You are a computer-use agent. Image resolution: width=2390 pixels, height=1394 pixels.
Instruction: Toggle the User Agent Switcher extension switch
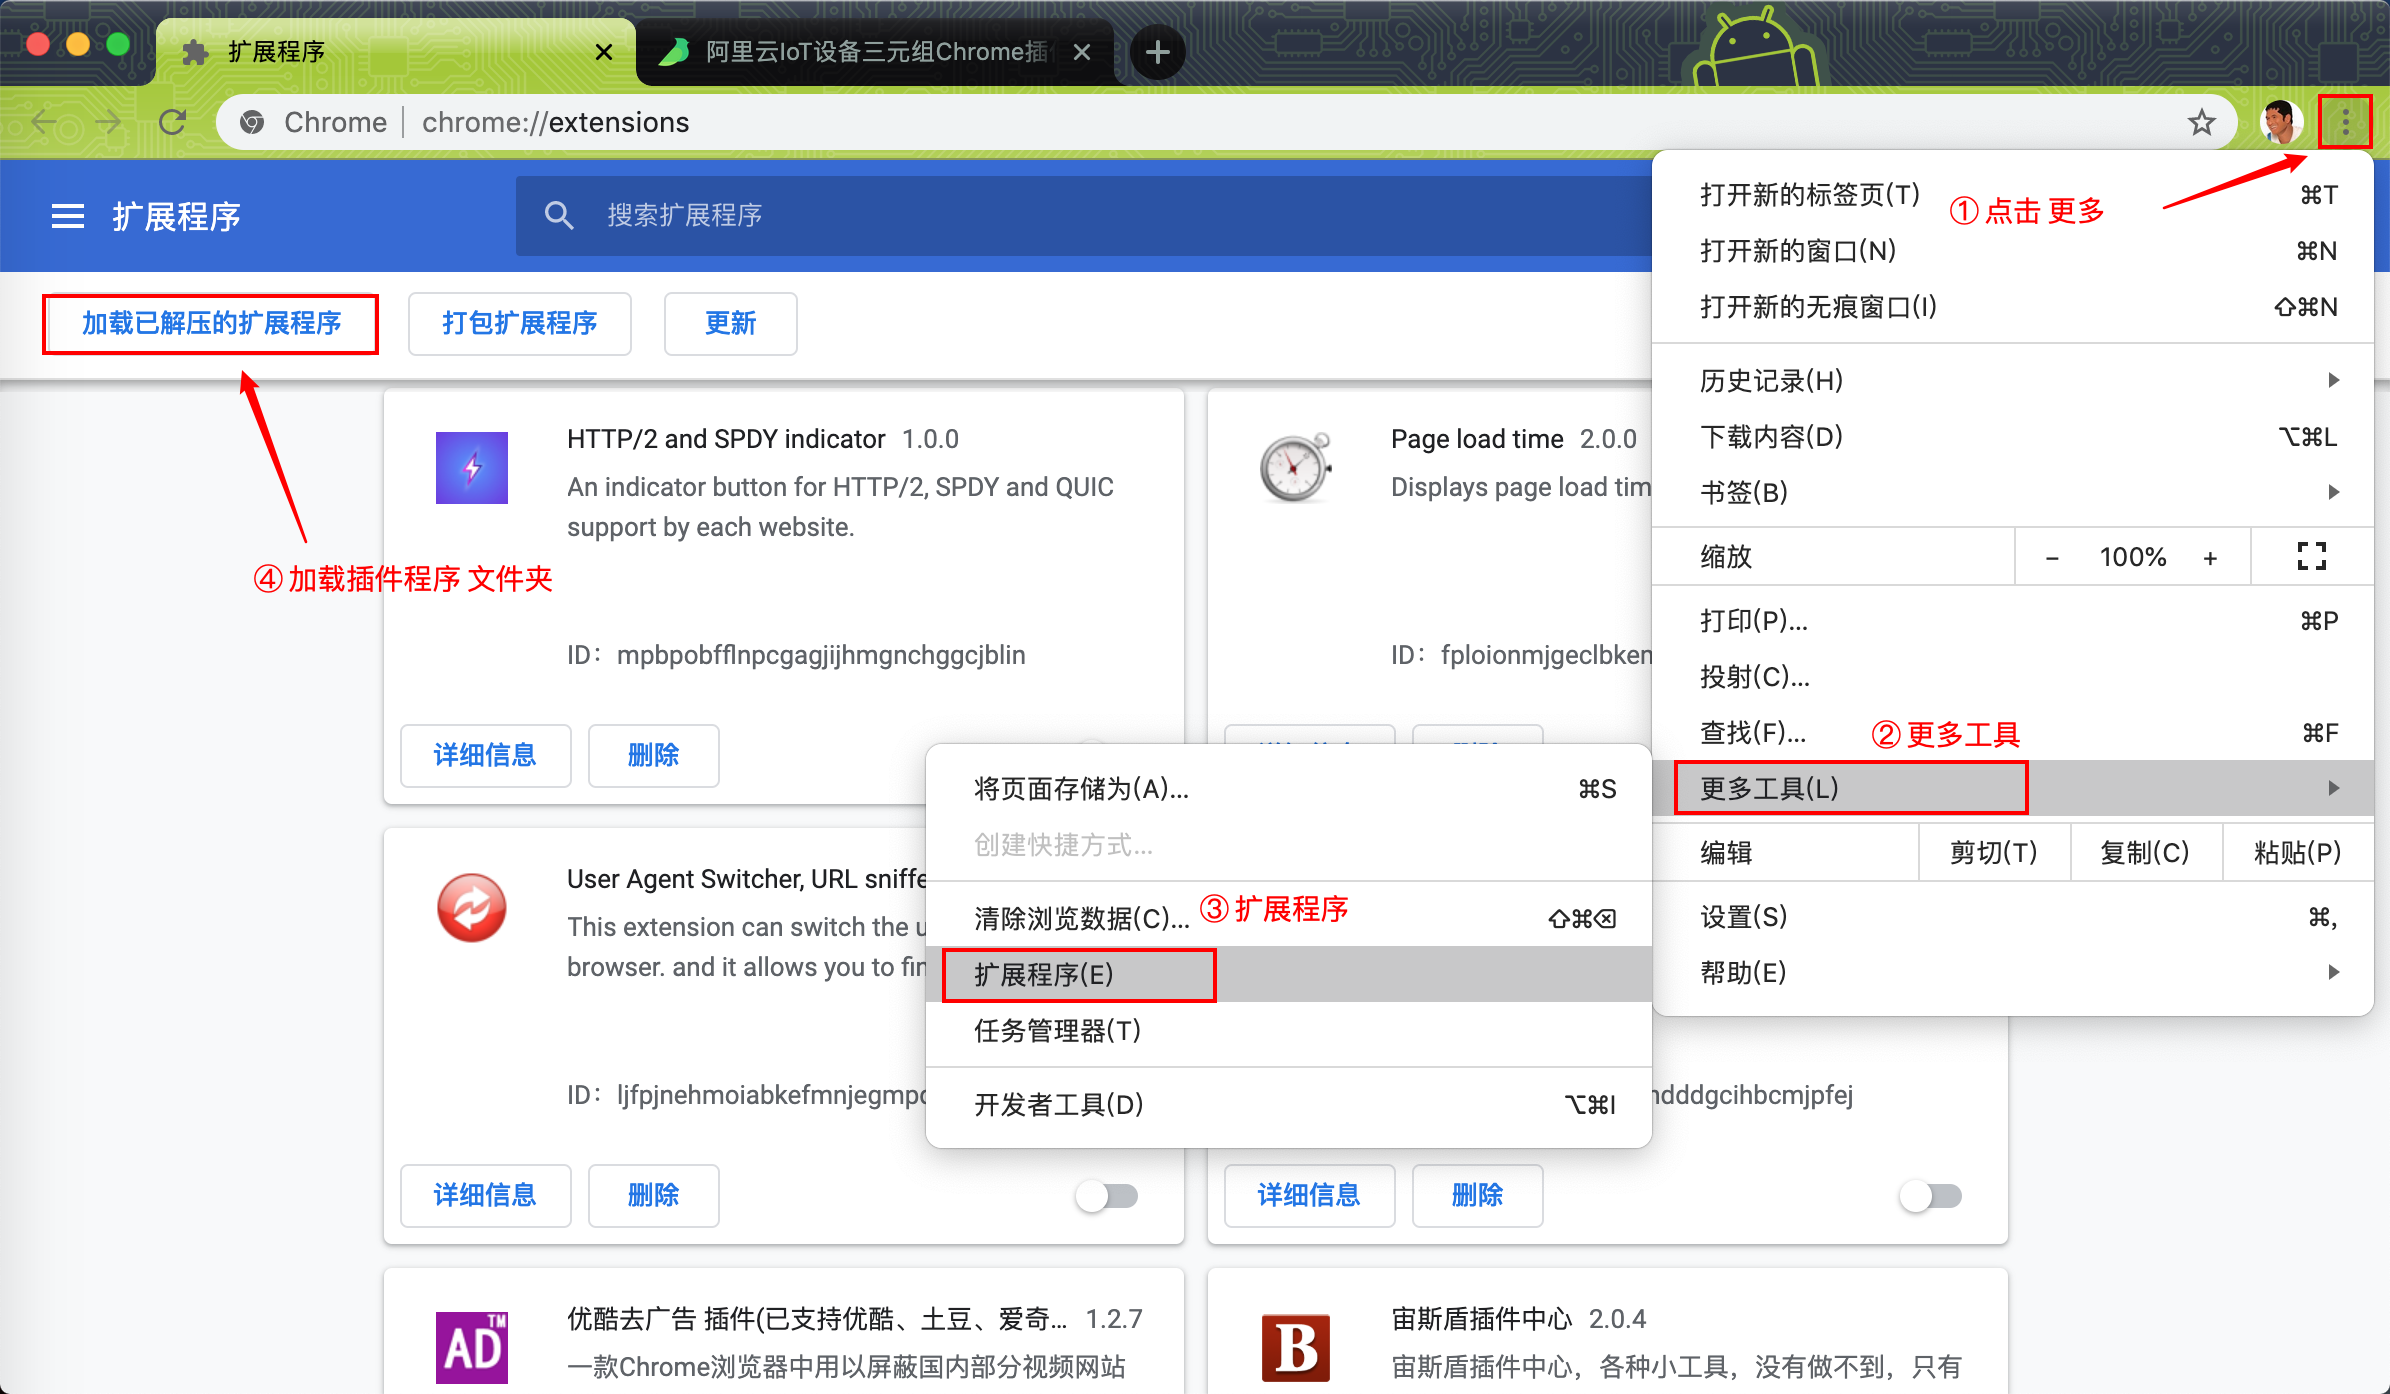tap(1108, 1195)
